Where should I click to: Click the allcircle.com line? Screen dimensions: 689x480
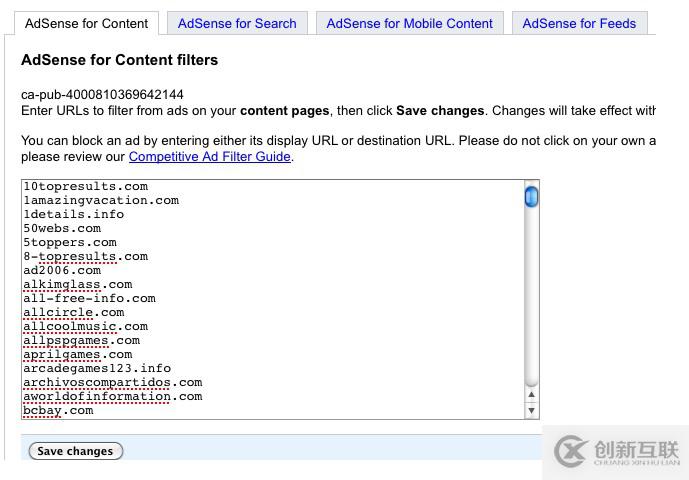pyautogui.click(x=74, y=313)
